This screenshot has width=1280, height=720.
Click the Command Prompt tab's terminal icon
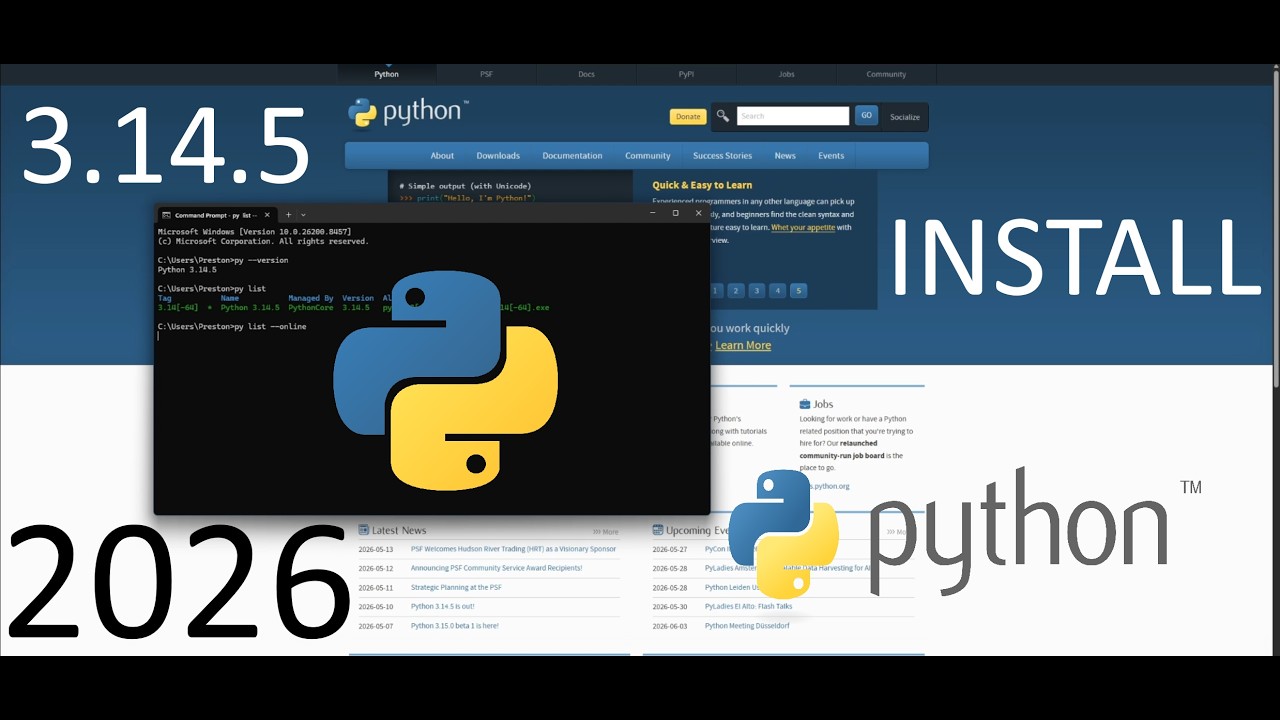click(x=166, y=215)
